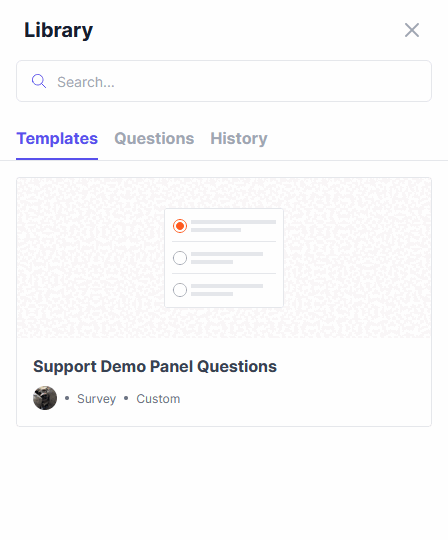The image size is (448, 540).
Task: Close the Library panel with the X
Action: (x=412, y=30)
